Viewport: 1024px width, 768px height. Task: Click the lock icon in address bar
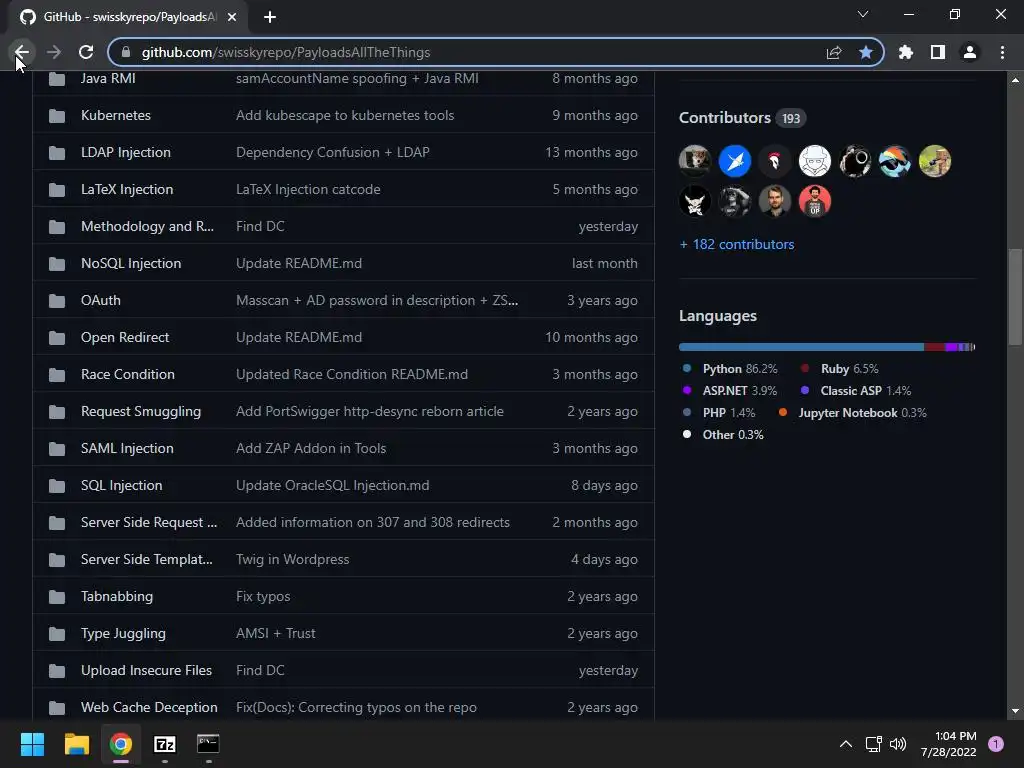[126, 52]
